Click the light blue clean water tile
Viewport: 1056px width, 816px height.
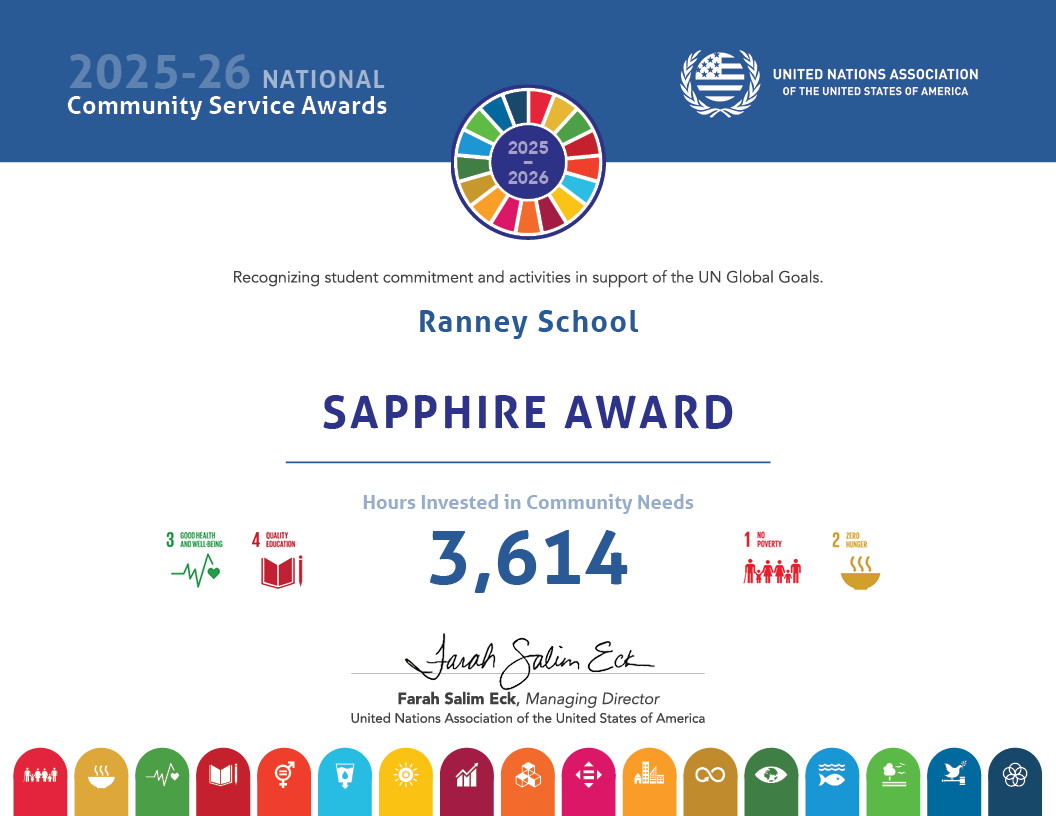click(x=345, y=782)
